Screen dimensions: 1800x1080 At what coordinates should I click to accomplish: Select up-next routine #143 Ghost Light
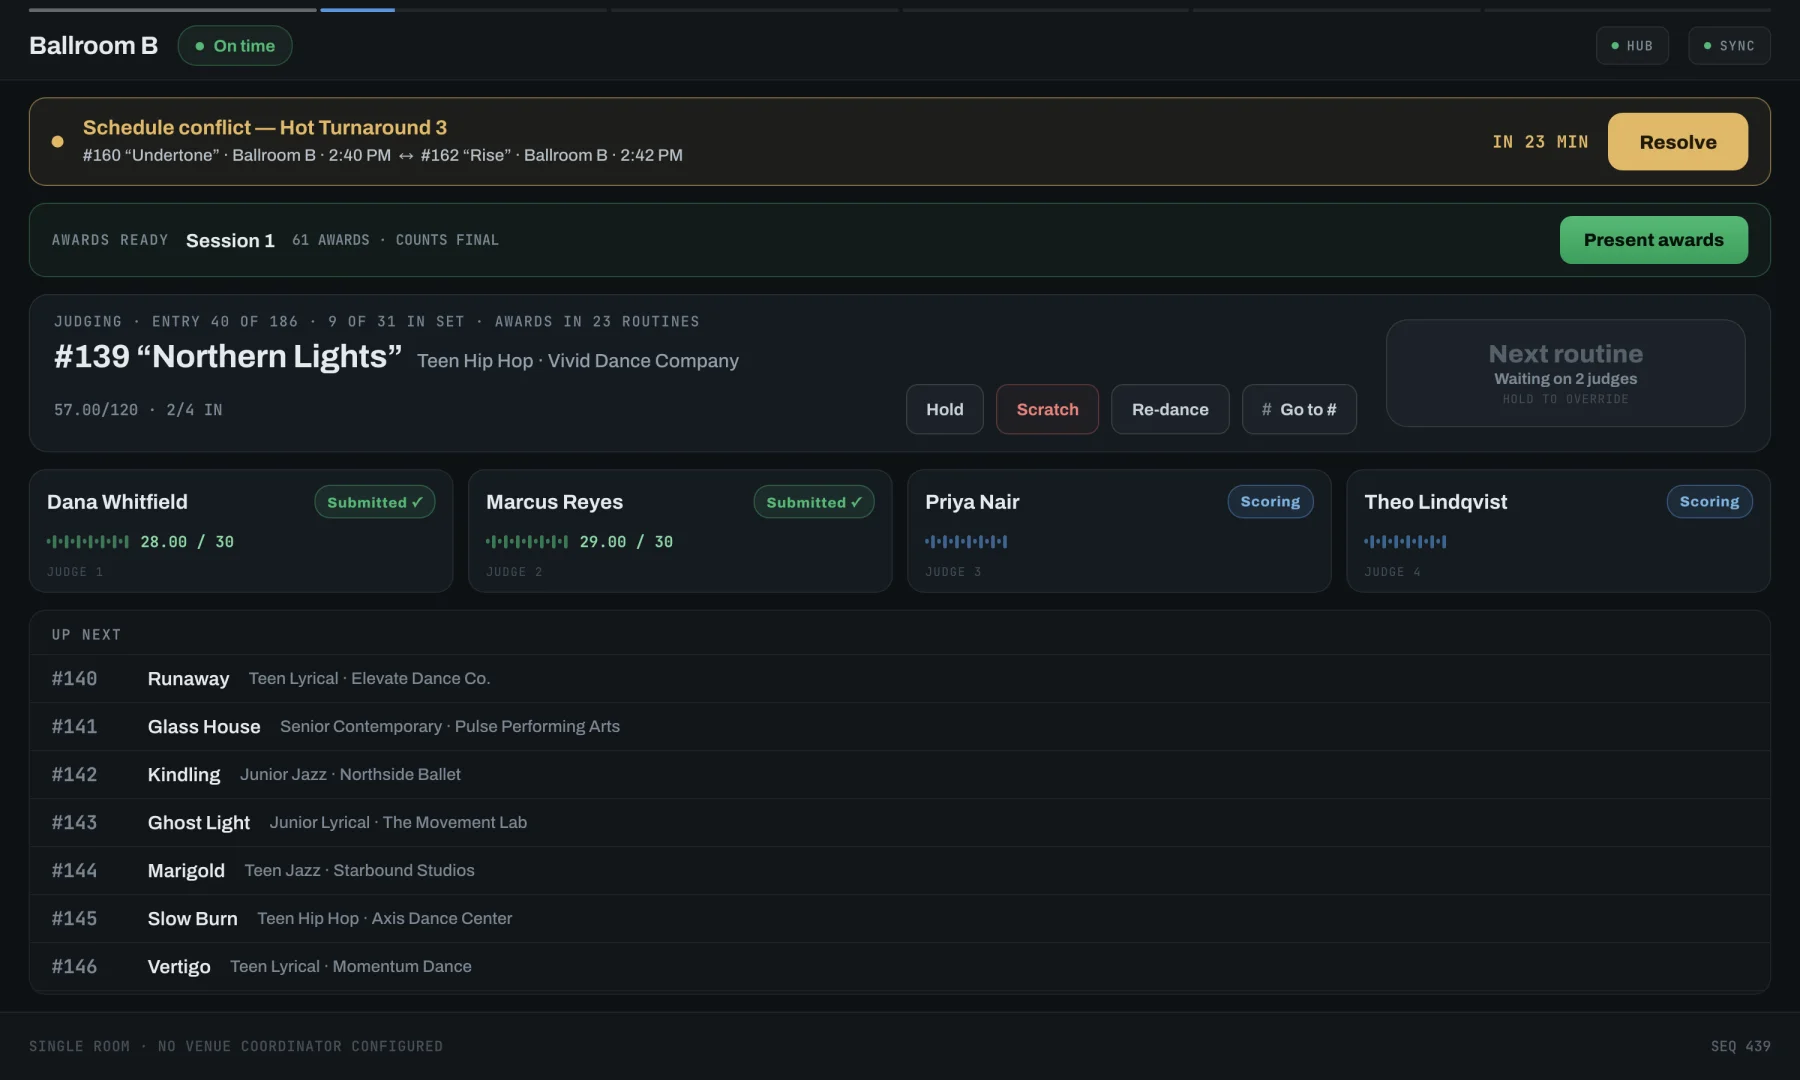900,823
